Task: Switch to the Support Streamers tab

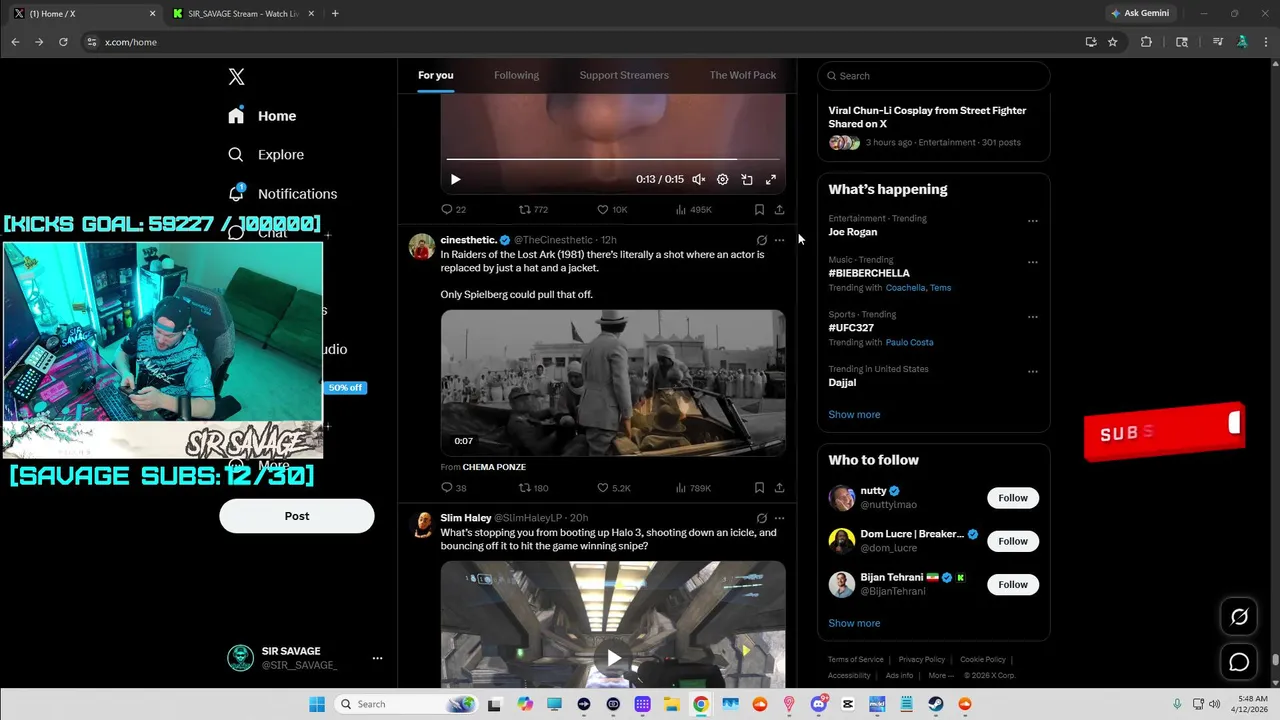Action: click(624, 75)
